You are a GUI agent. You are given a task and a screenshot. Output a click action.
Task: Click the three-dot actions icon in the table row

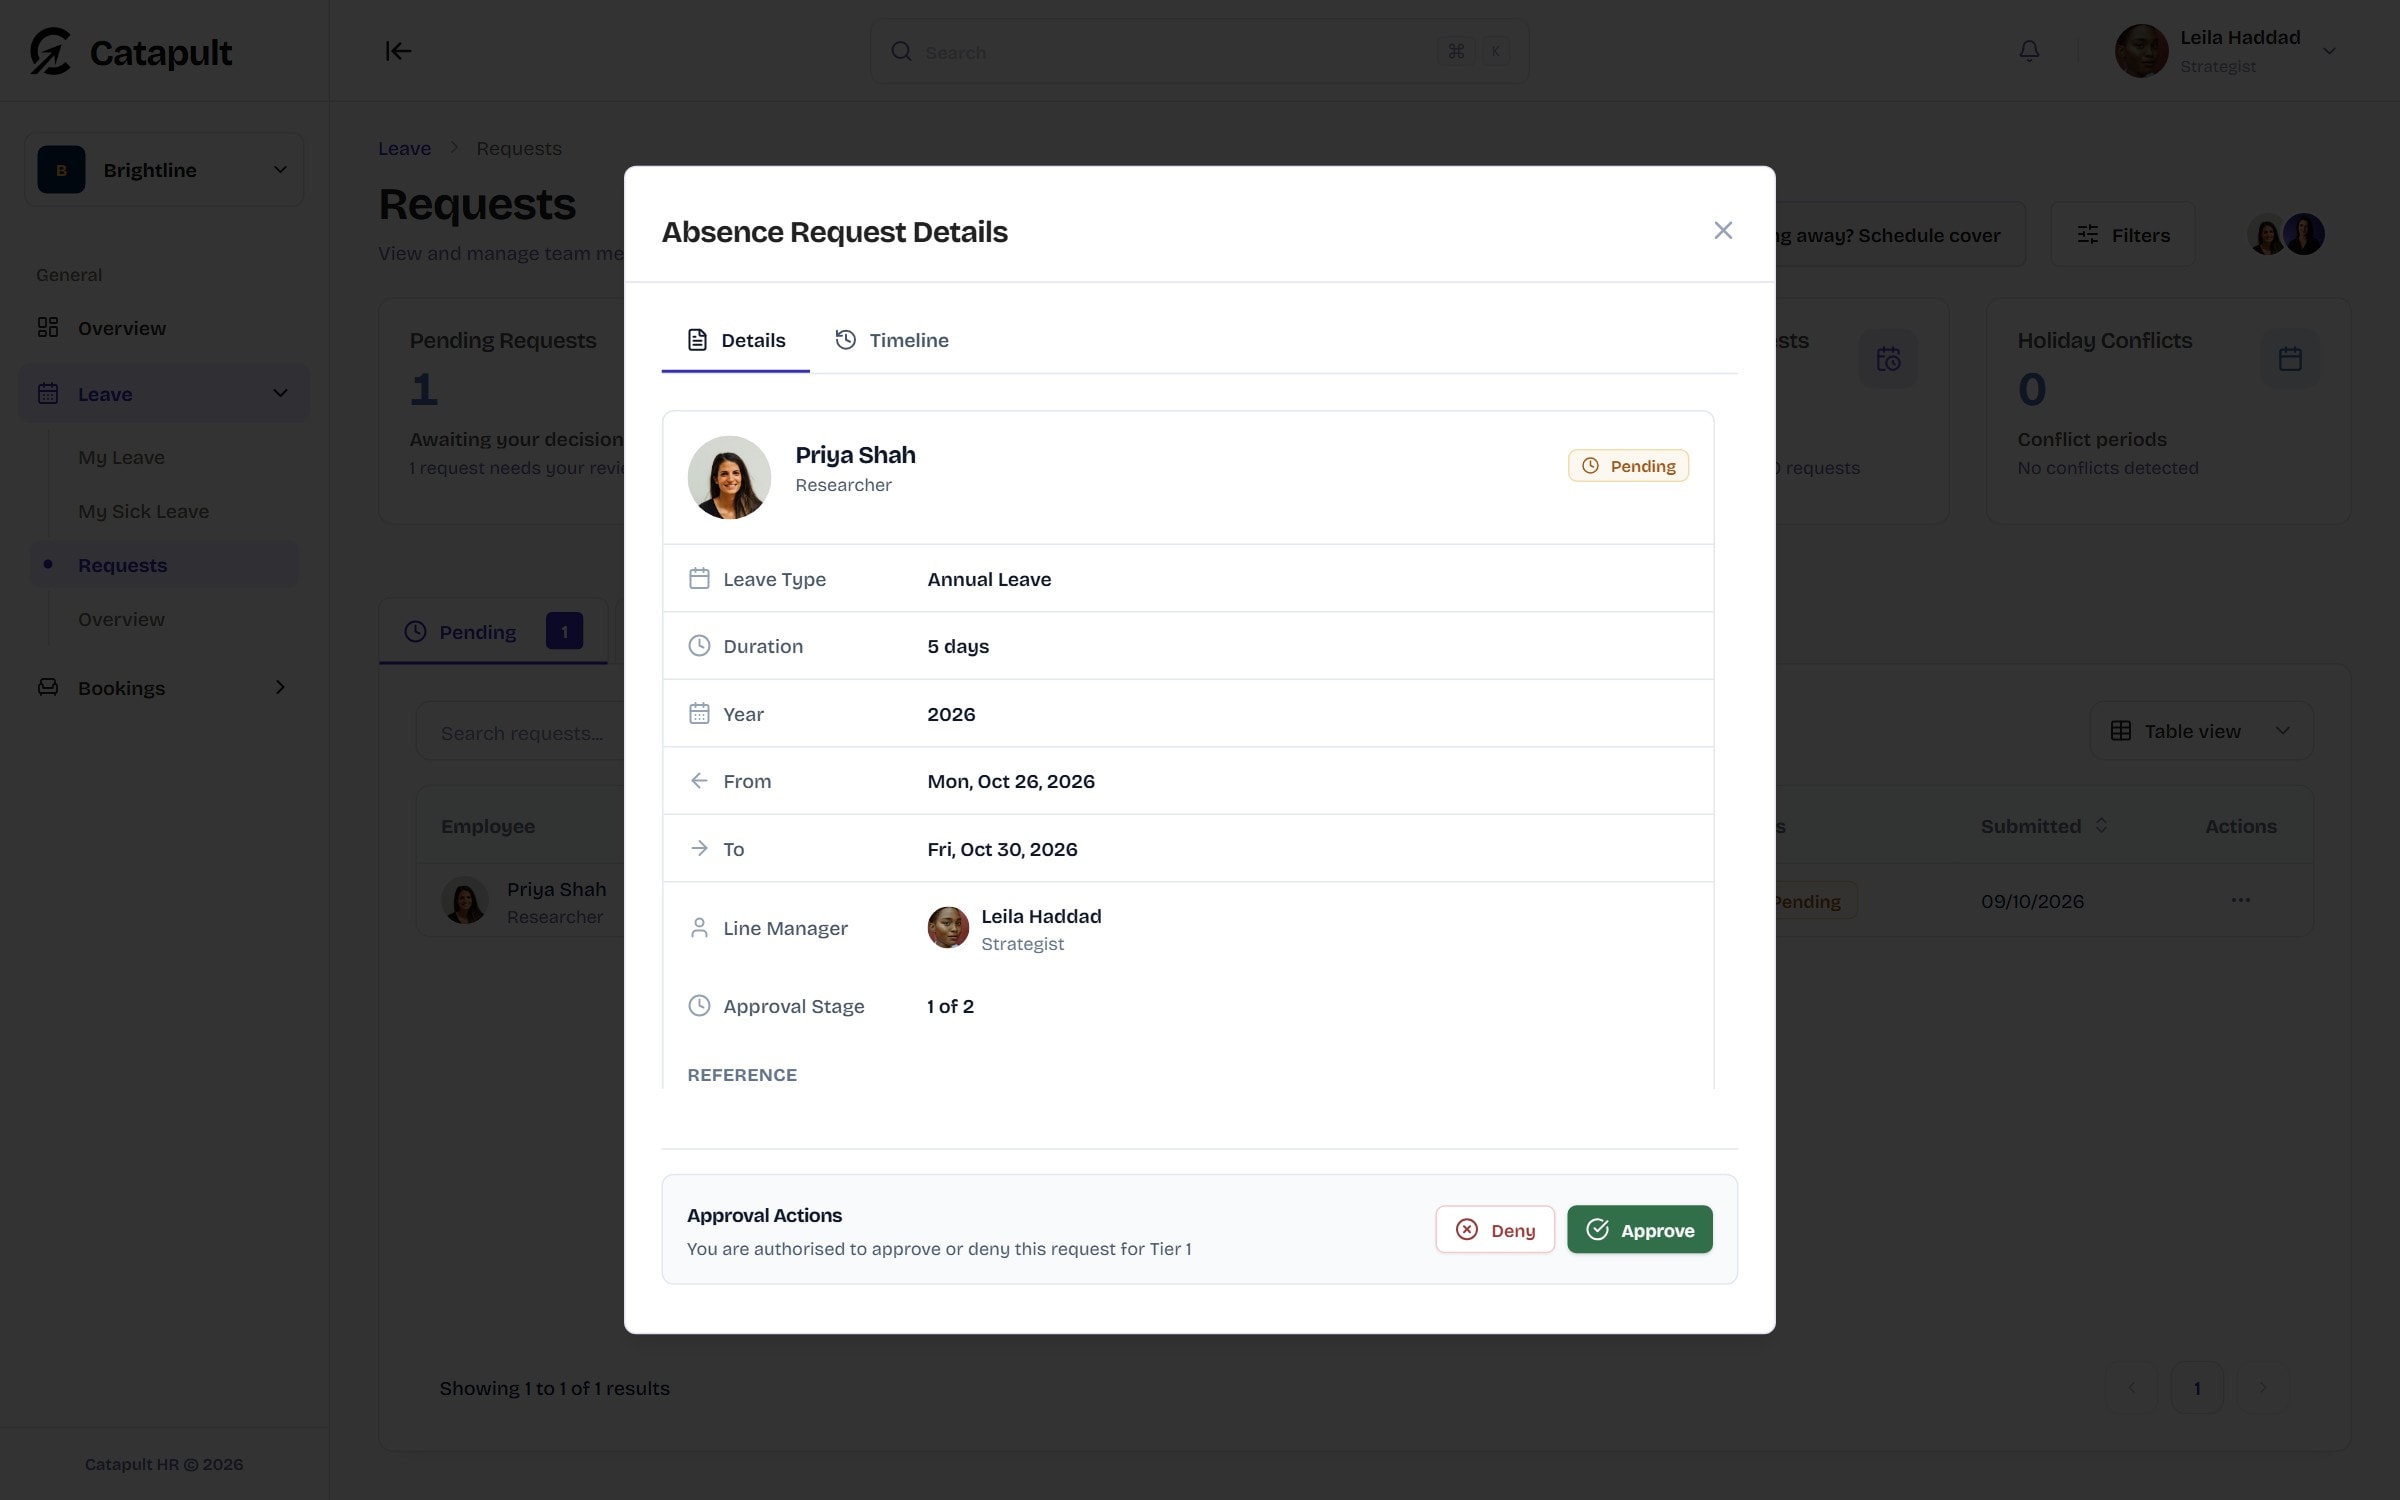2240,900
